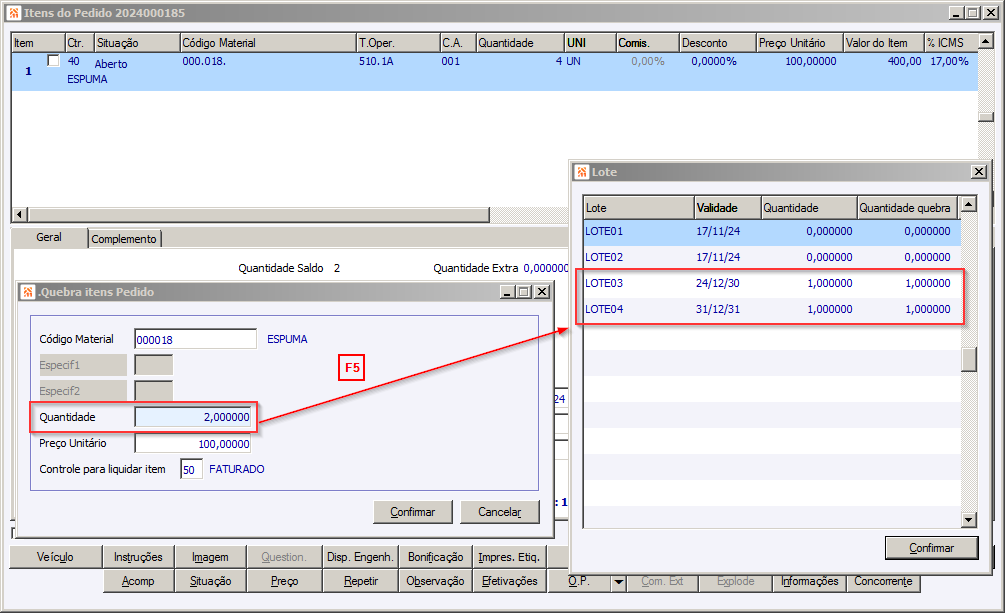
Task: Close the Quebra itens Pedido dialog
Action: (x=542, y=292)
